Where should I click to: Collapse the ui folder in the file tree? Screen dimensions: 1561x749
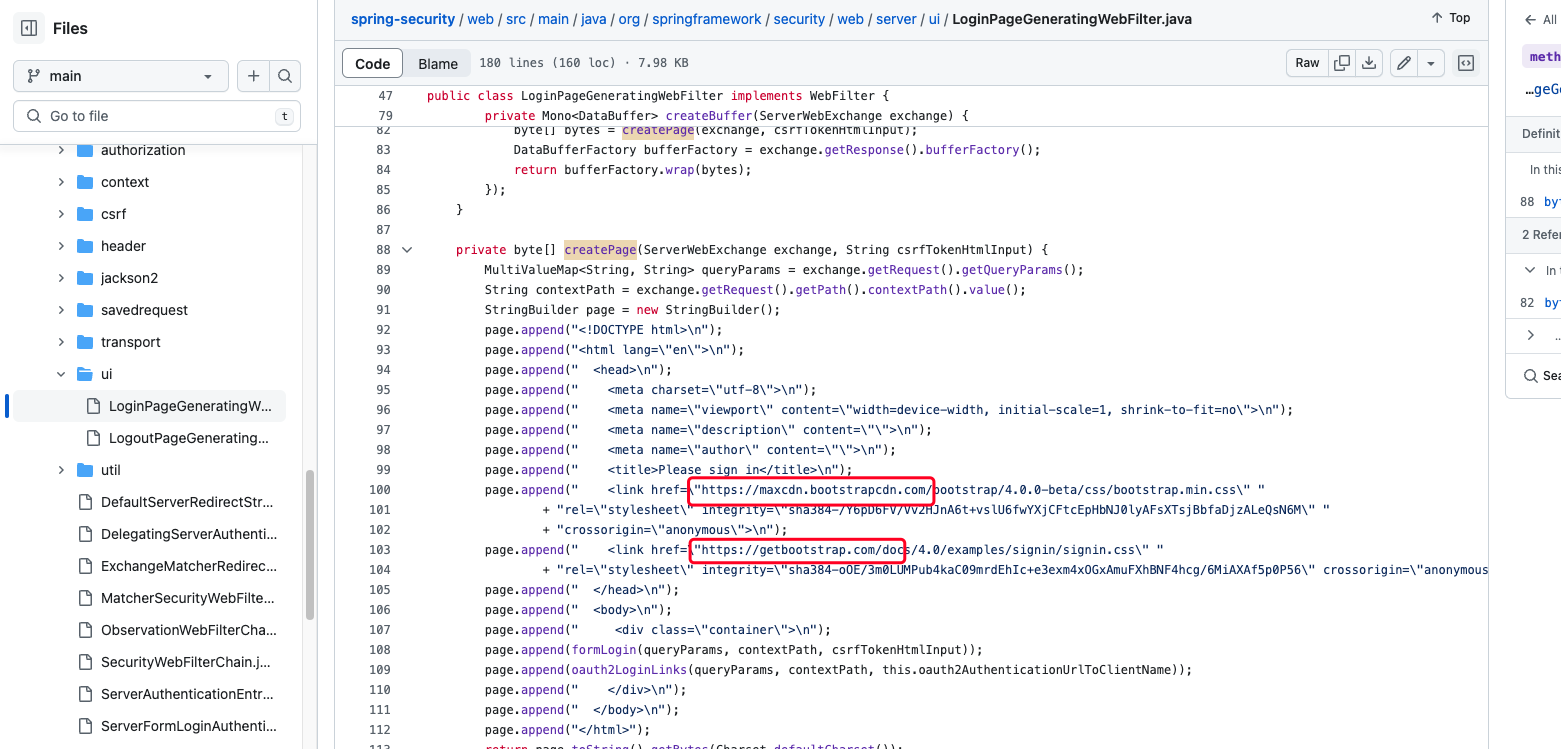pos(60,373)
